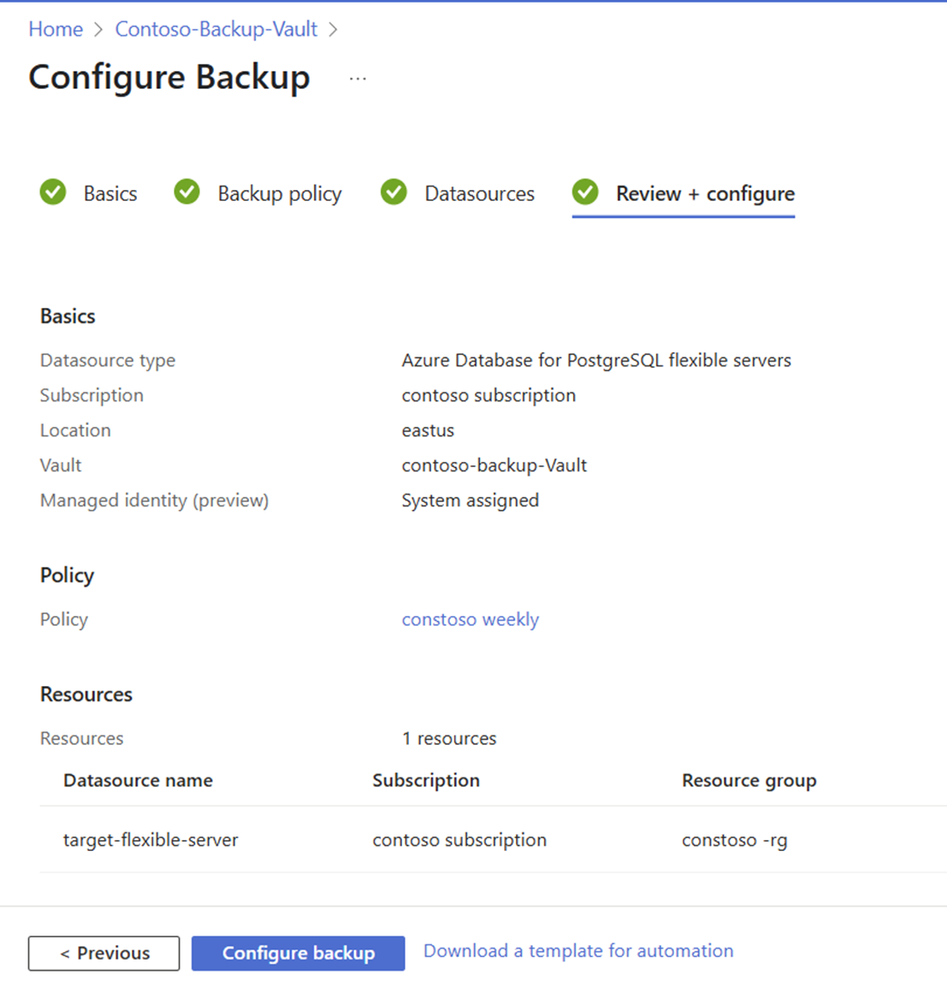Open the Datasources tab
The height and width of the screenshot is (999, 947).
(x=479, y=194)
